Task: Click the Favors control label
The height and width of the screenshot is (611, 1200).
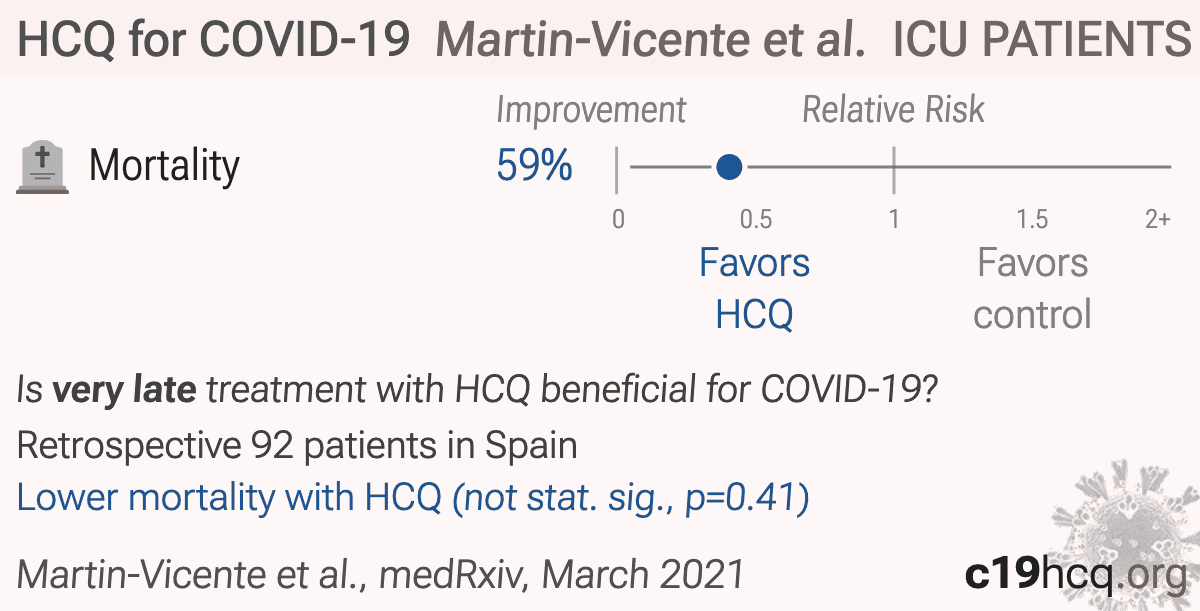Action: click(1032, 289)
